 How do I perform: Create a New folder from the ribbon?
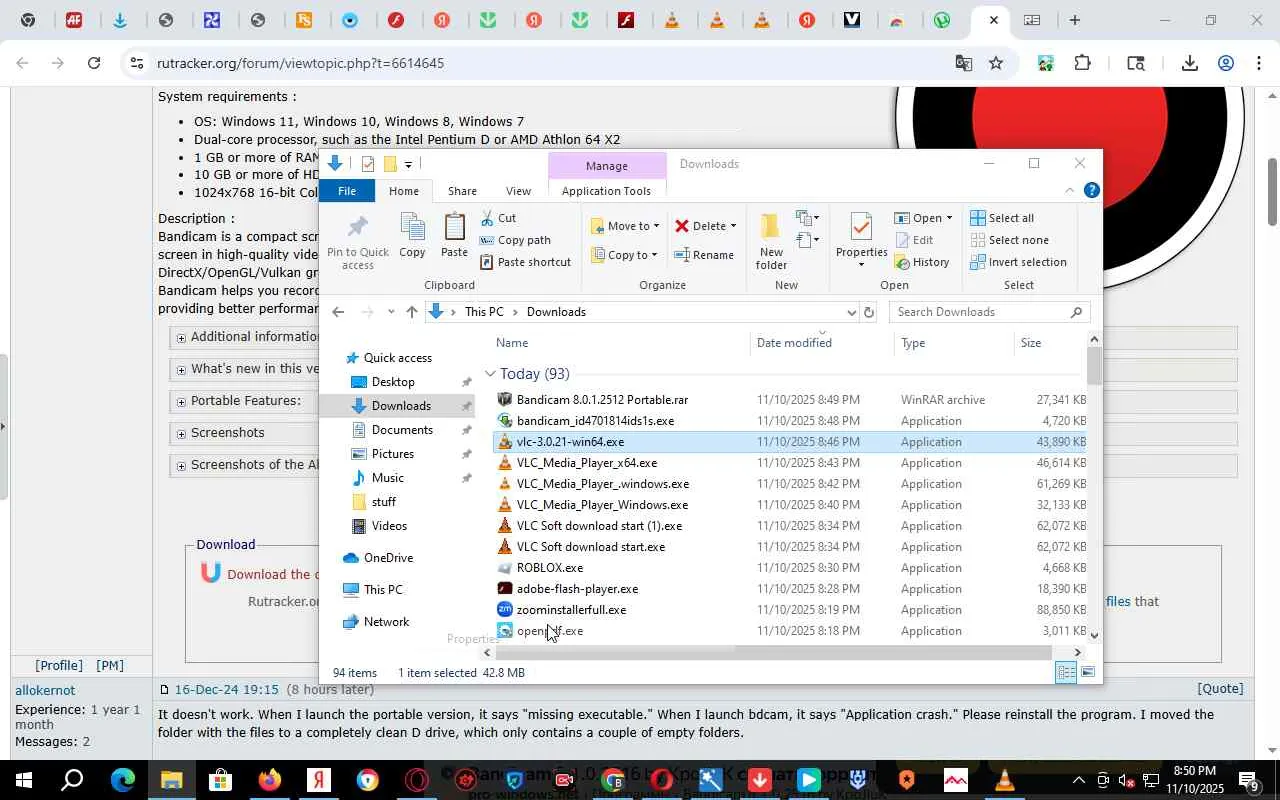771,241
